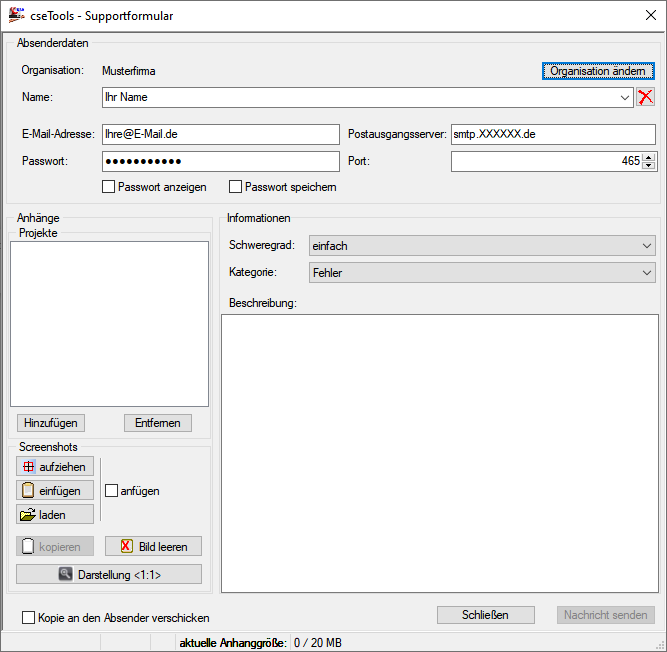Click Organisation ändern button
Image resolution: width=667 pixels, height=652 pixels.
coord(597,71)
